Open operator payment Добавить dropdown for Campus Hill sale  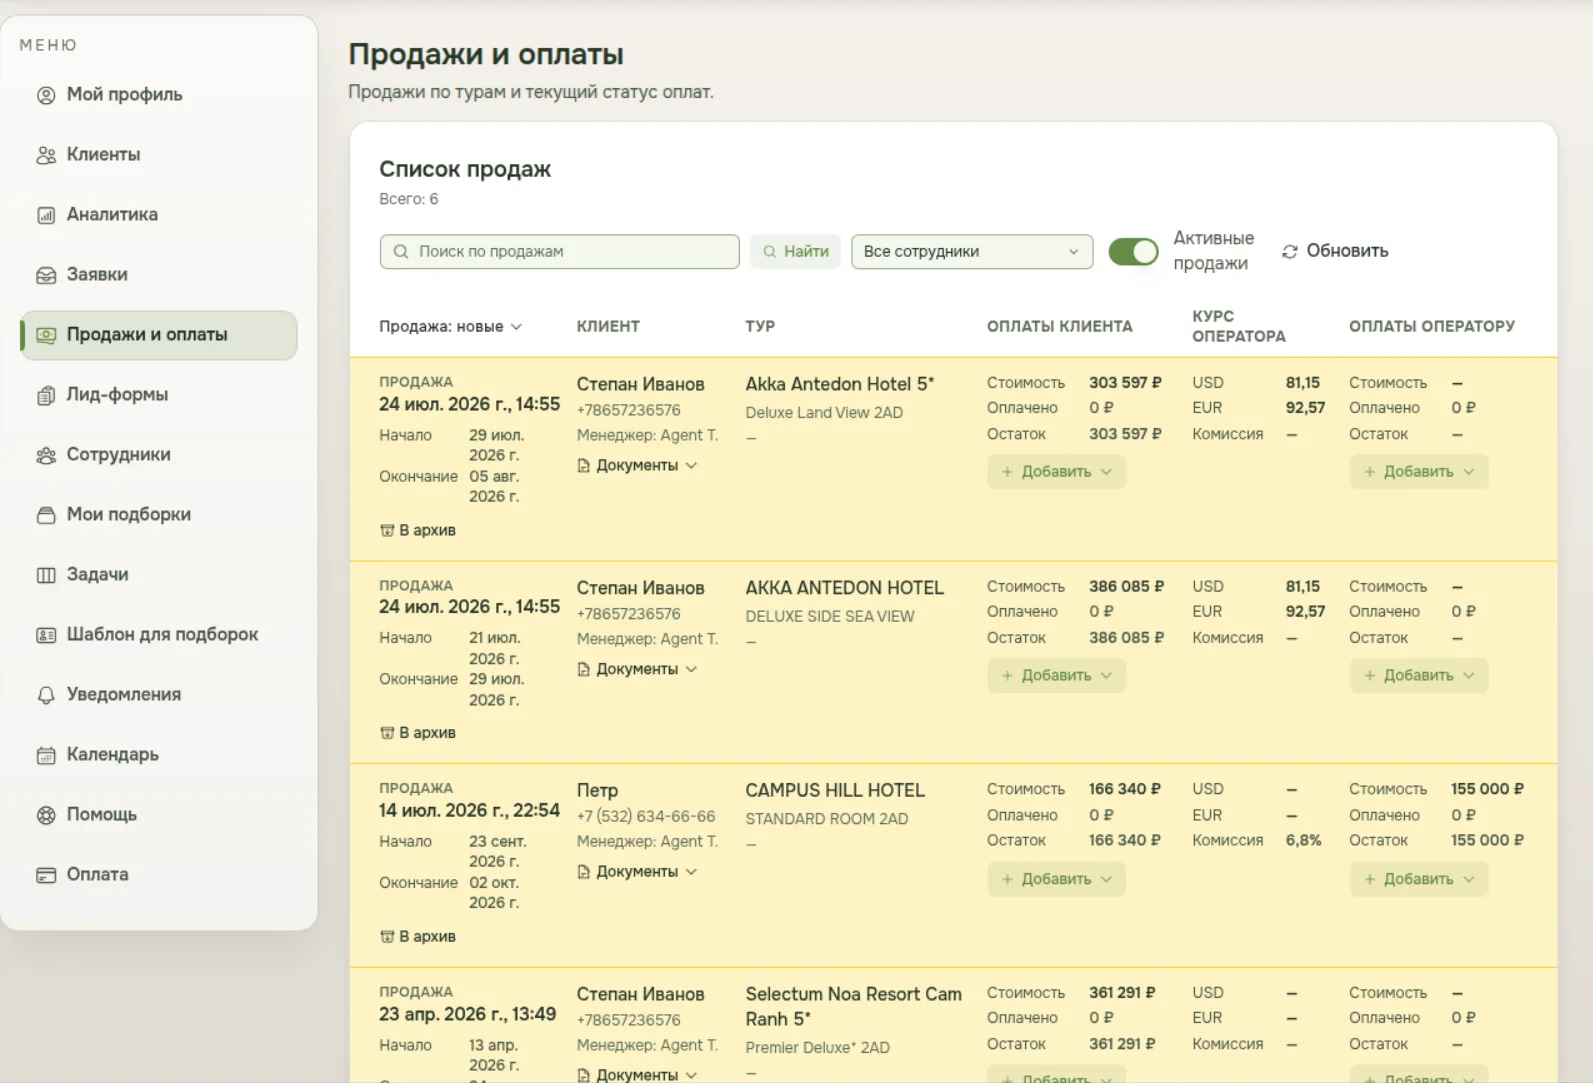1418,879
